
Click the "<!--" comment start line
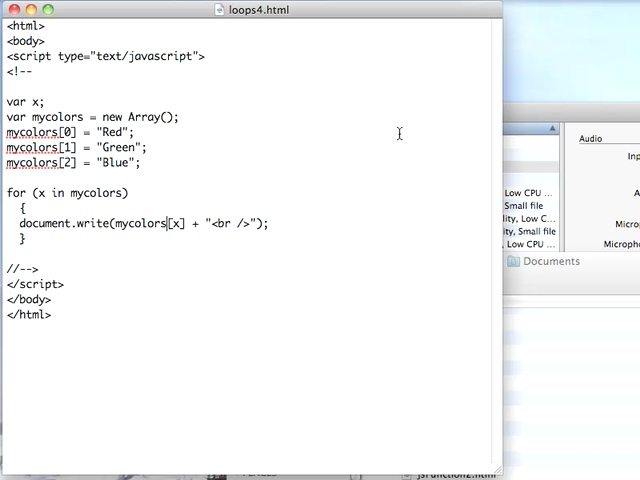tap(19, 71)
